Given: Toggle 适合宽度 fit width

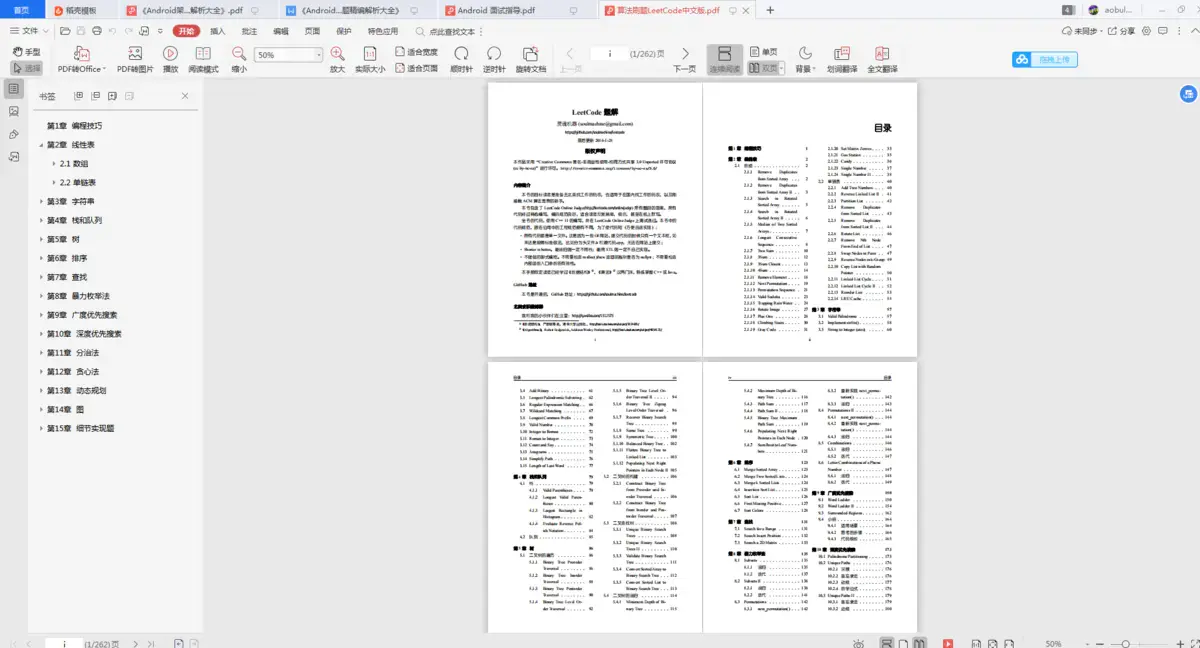Looking at the screenshot, I should click(415, 51).
